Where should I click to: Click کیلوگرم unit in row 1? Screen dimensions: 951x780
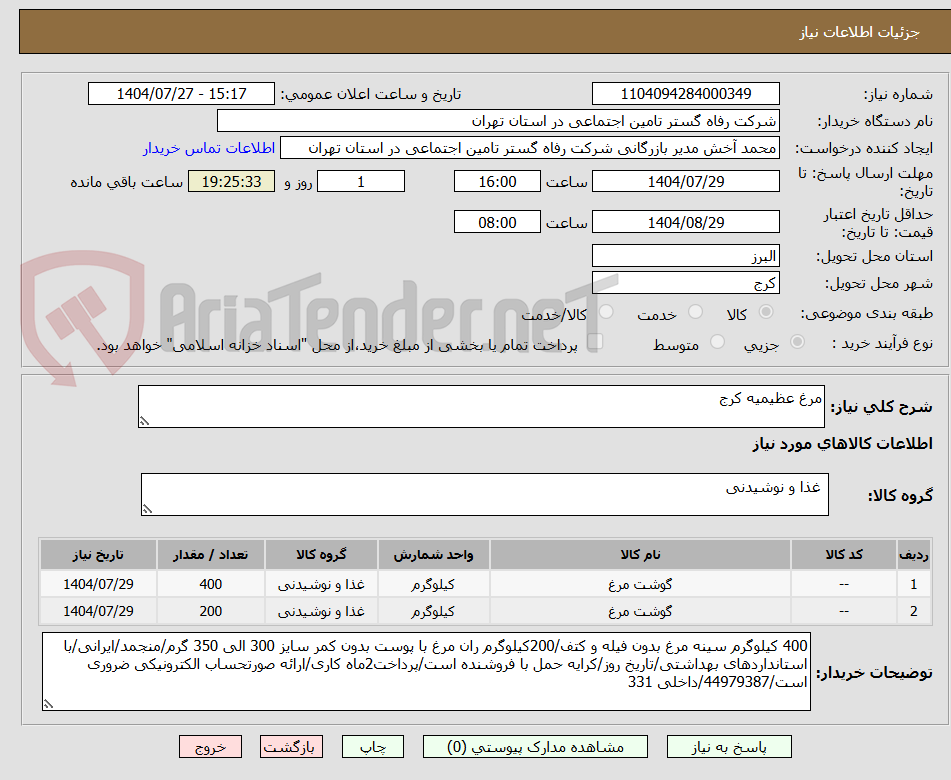[433, 584]
